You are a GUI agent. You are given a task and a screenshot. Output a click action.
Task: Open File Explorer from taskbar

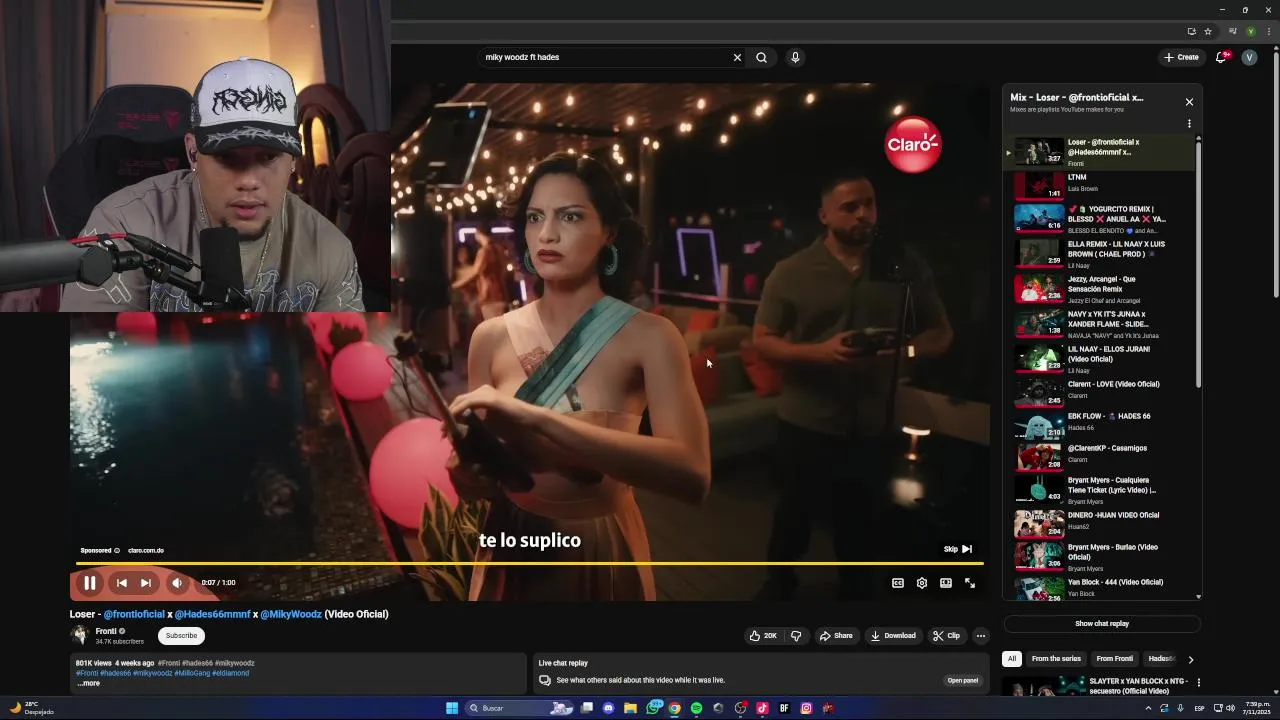(x=631, y=708)
